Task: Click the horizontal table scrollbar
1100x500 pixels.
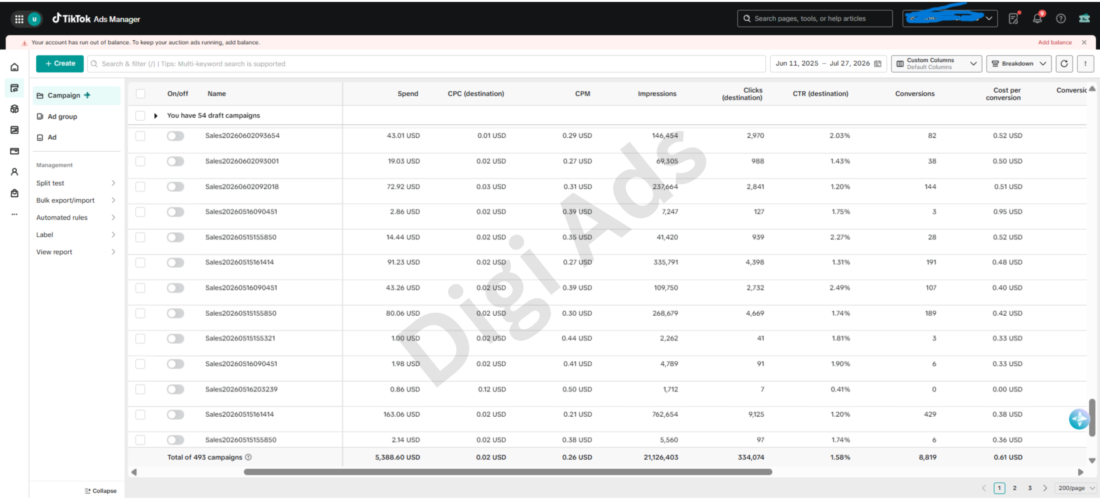Action: (x=508, y=472)
